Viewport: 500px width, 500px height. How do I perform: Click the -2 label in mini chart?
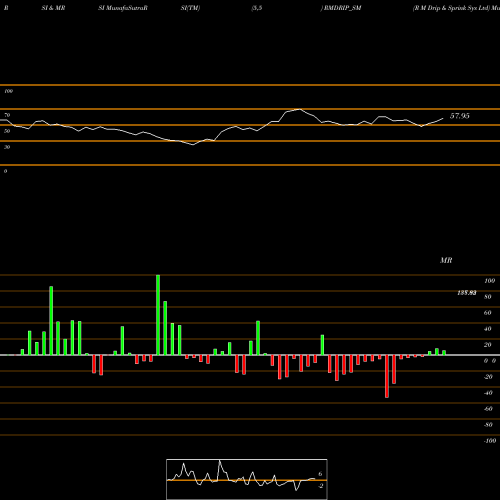tap(320, 486)
